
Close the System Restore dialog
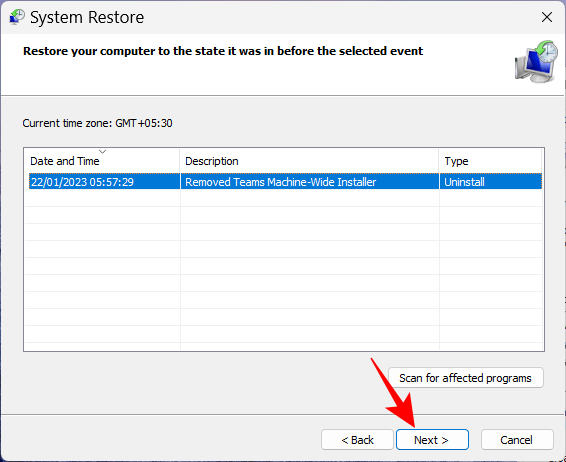[547, 17]
